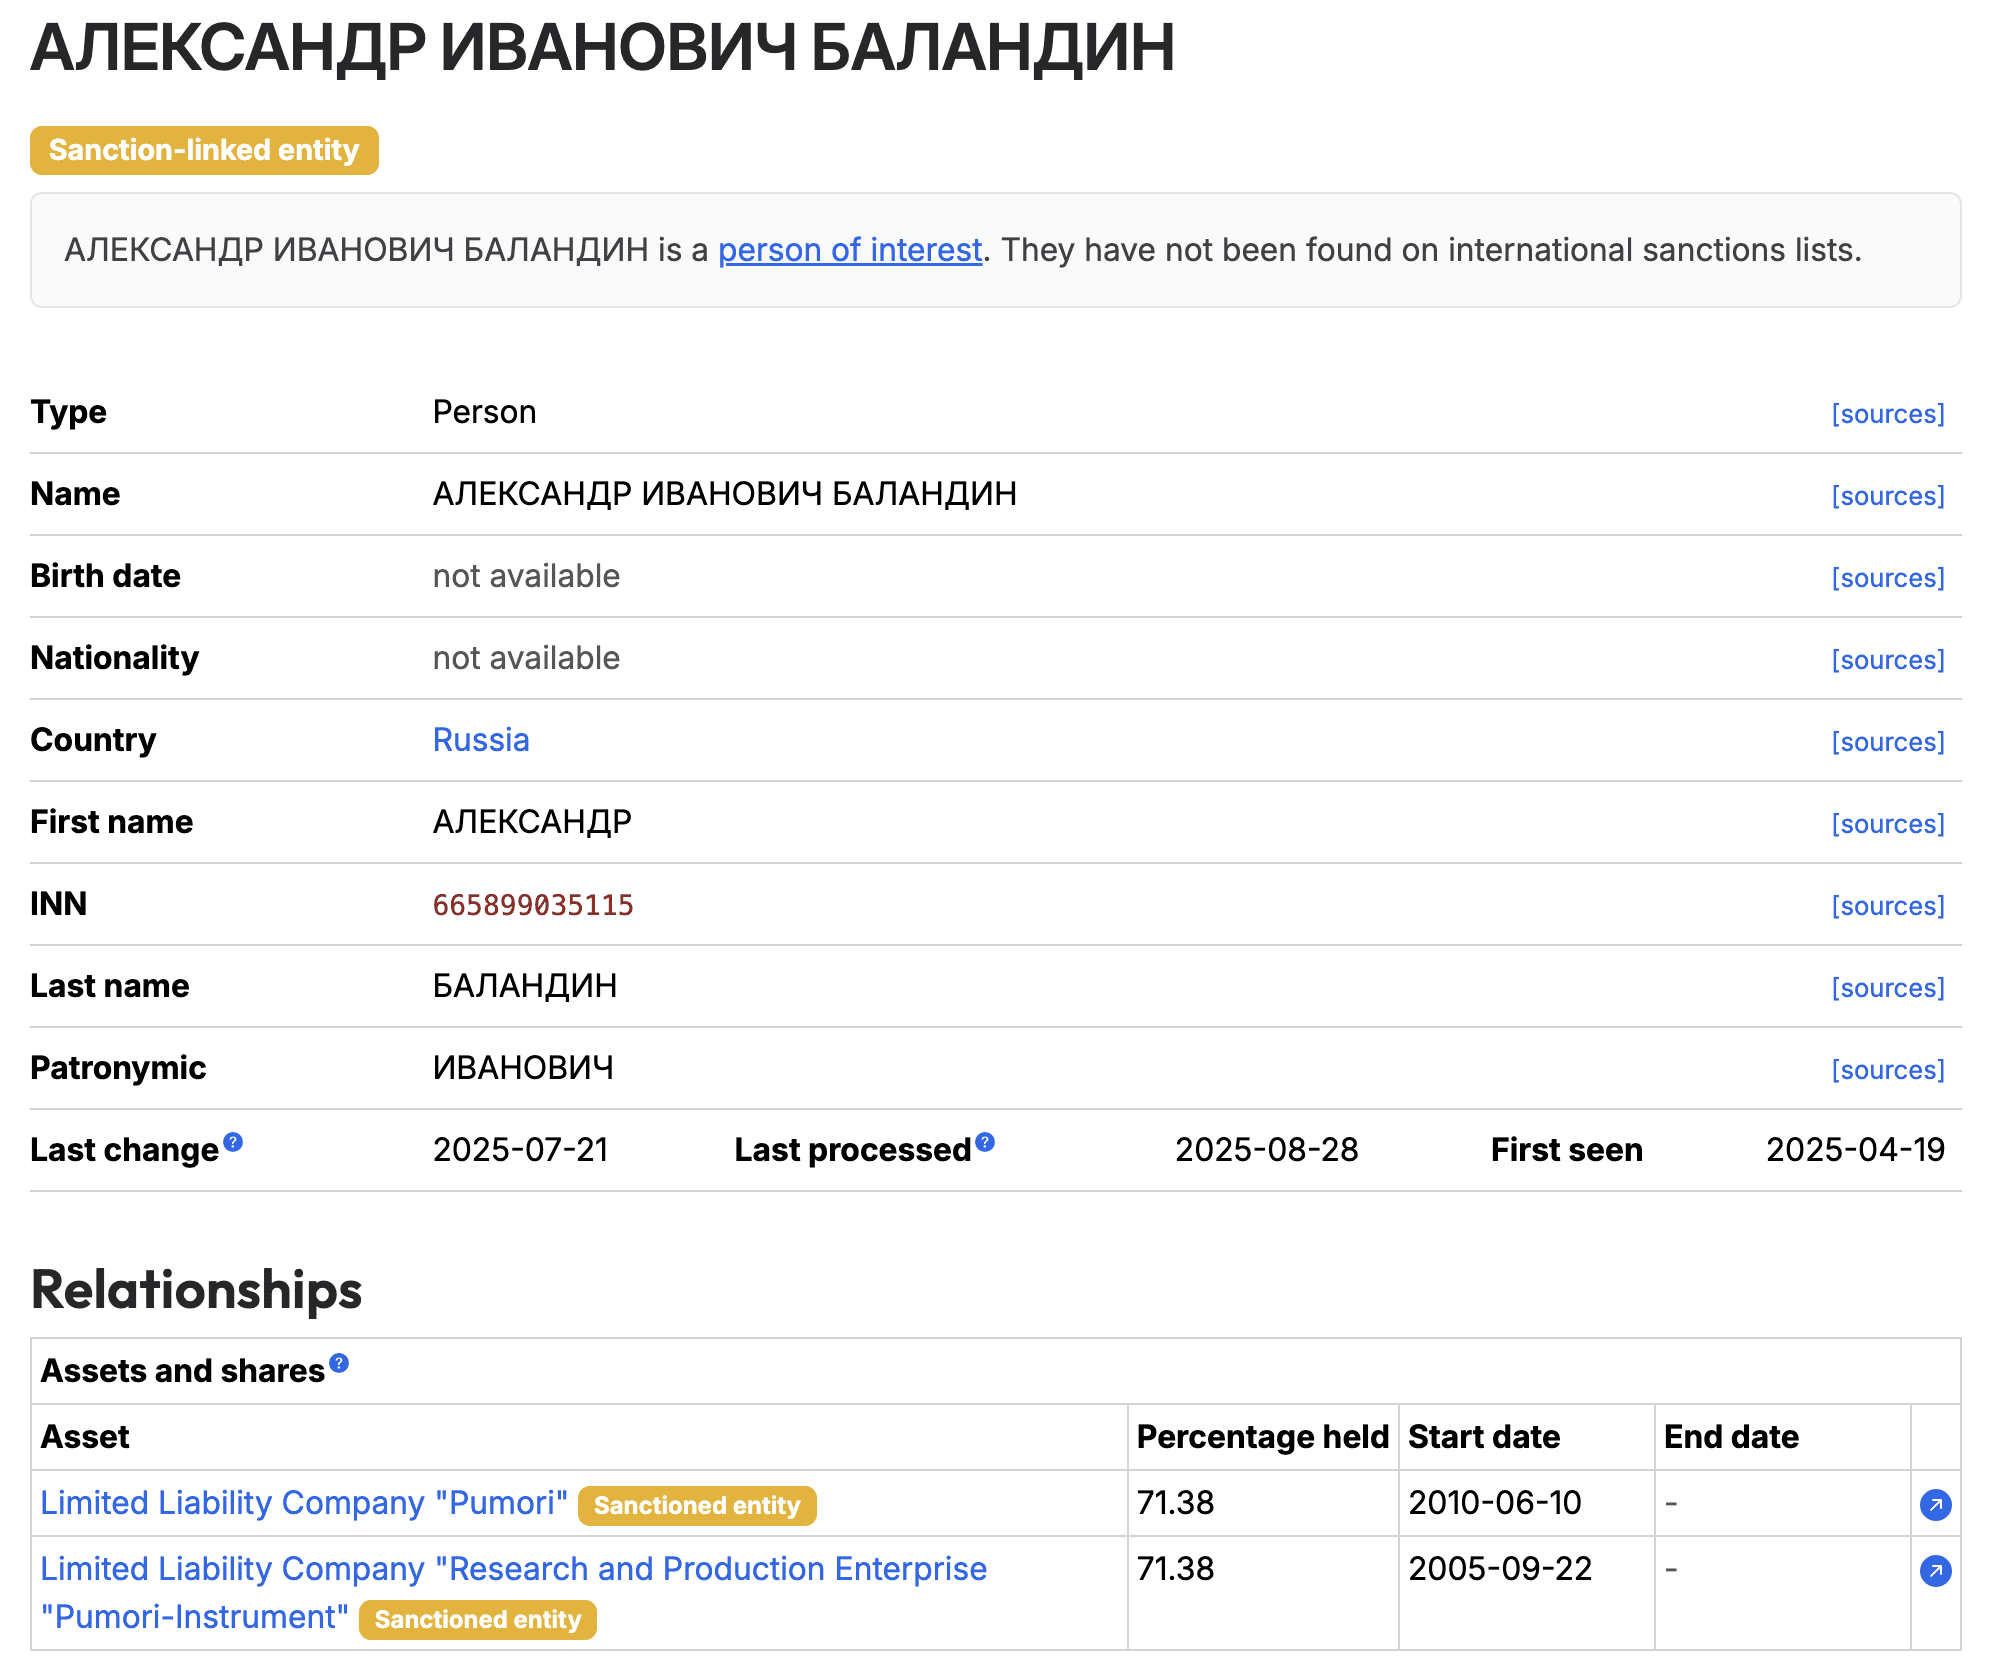Open Limited Liability Company "Pumori" link

pos(304,1503)
